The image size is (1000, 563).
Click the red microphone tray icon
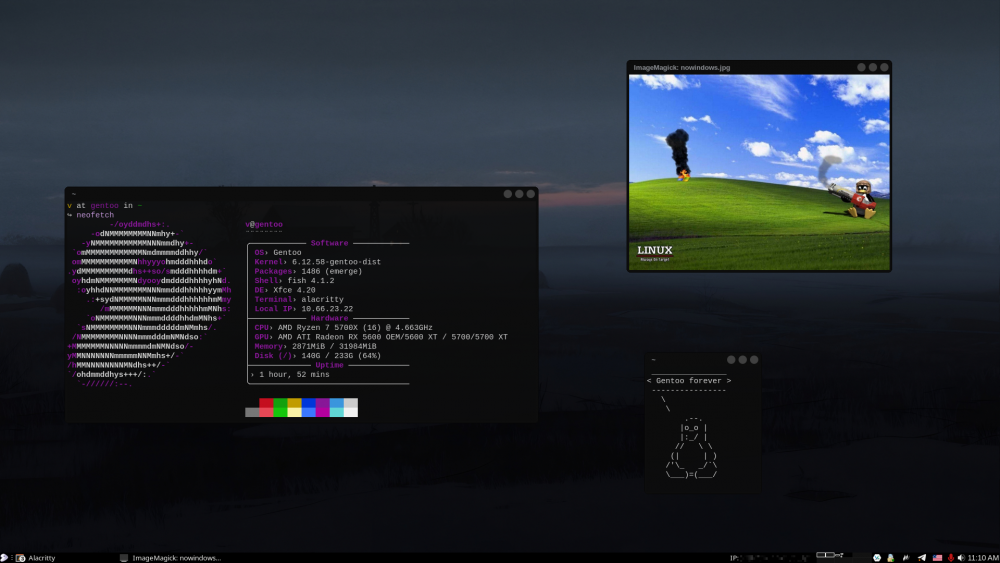(949, 557)
